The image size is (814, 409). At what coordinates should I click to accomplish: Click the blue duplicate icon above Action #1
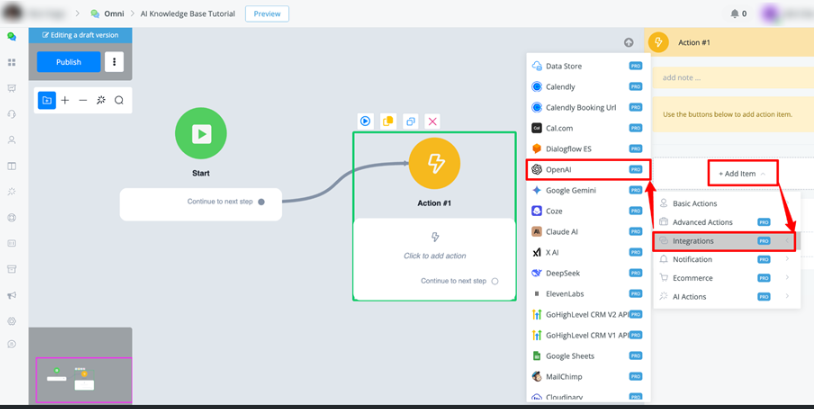click(x=410, y=121)
